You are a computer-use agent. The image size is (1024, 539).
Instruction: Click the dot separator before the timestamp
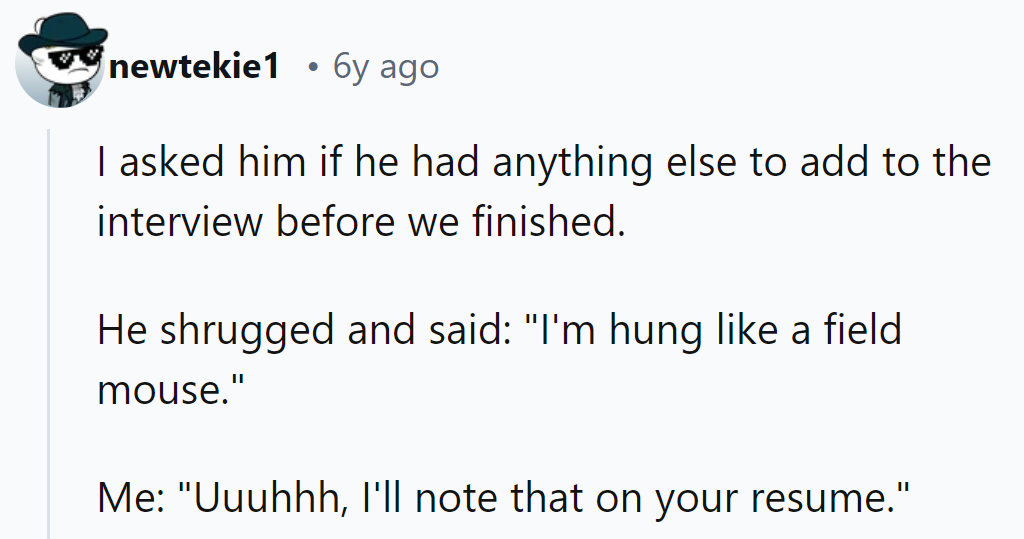(313, 67)
